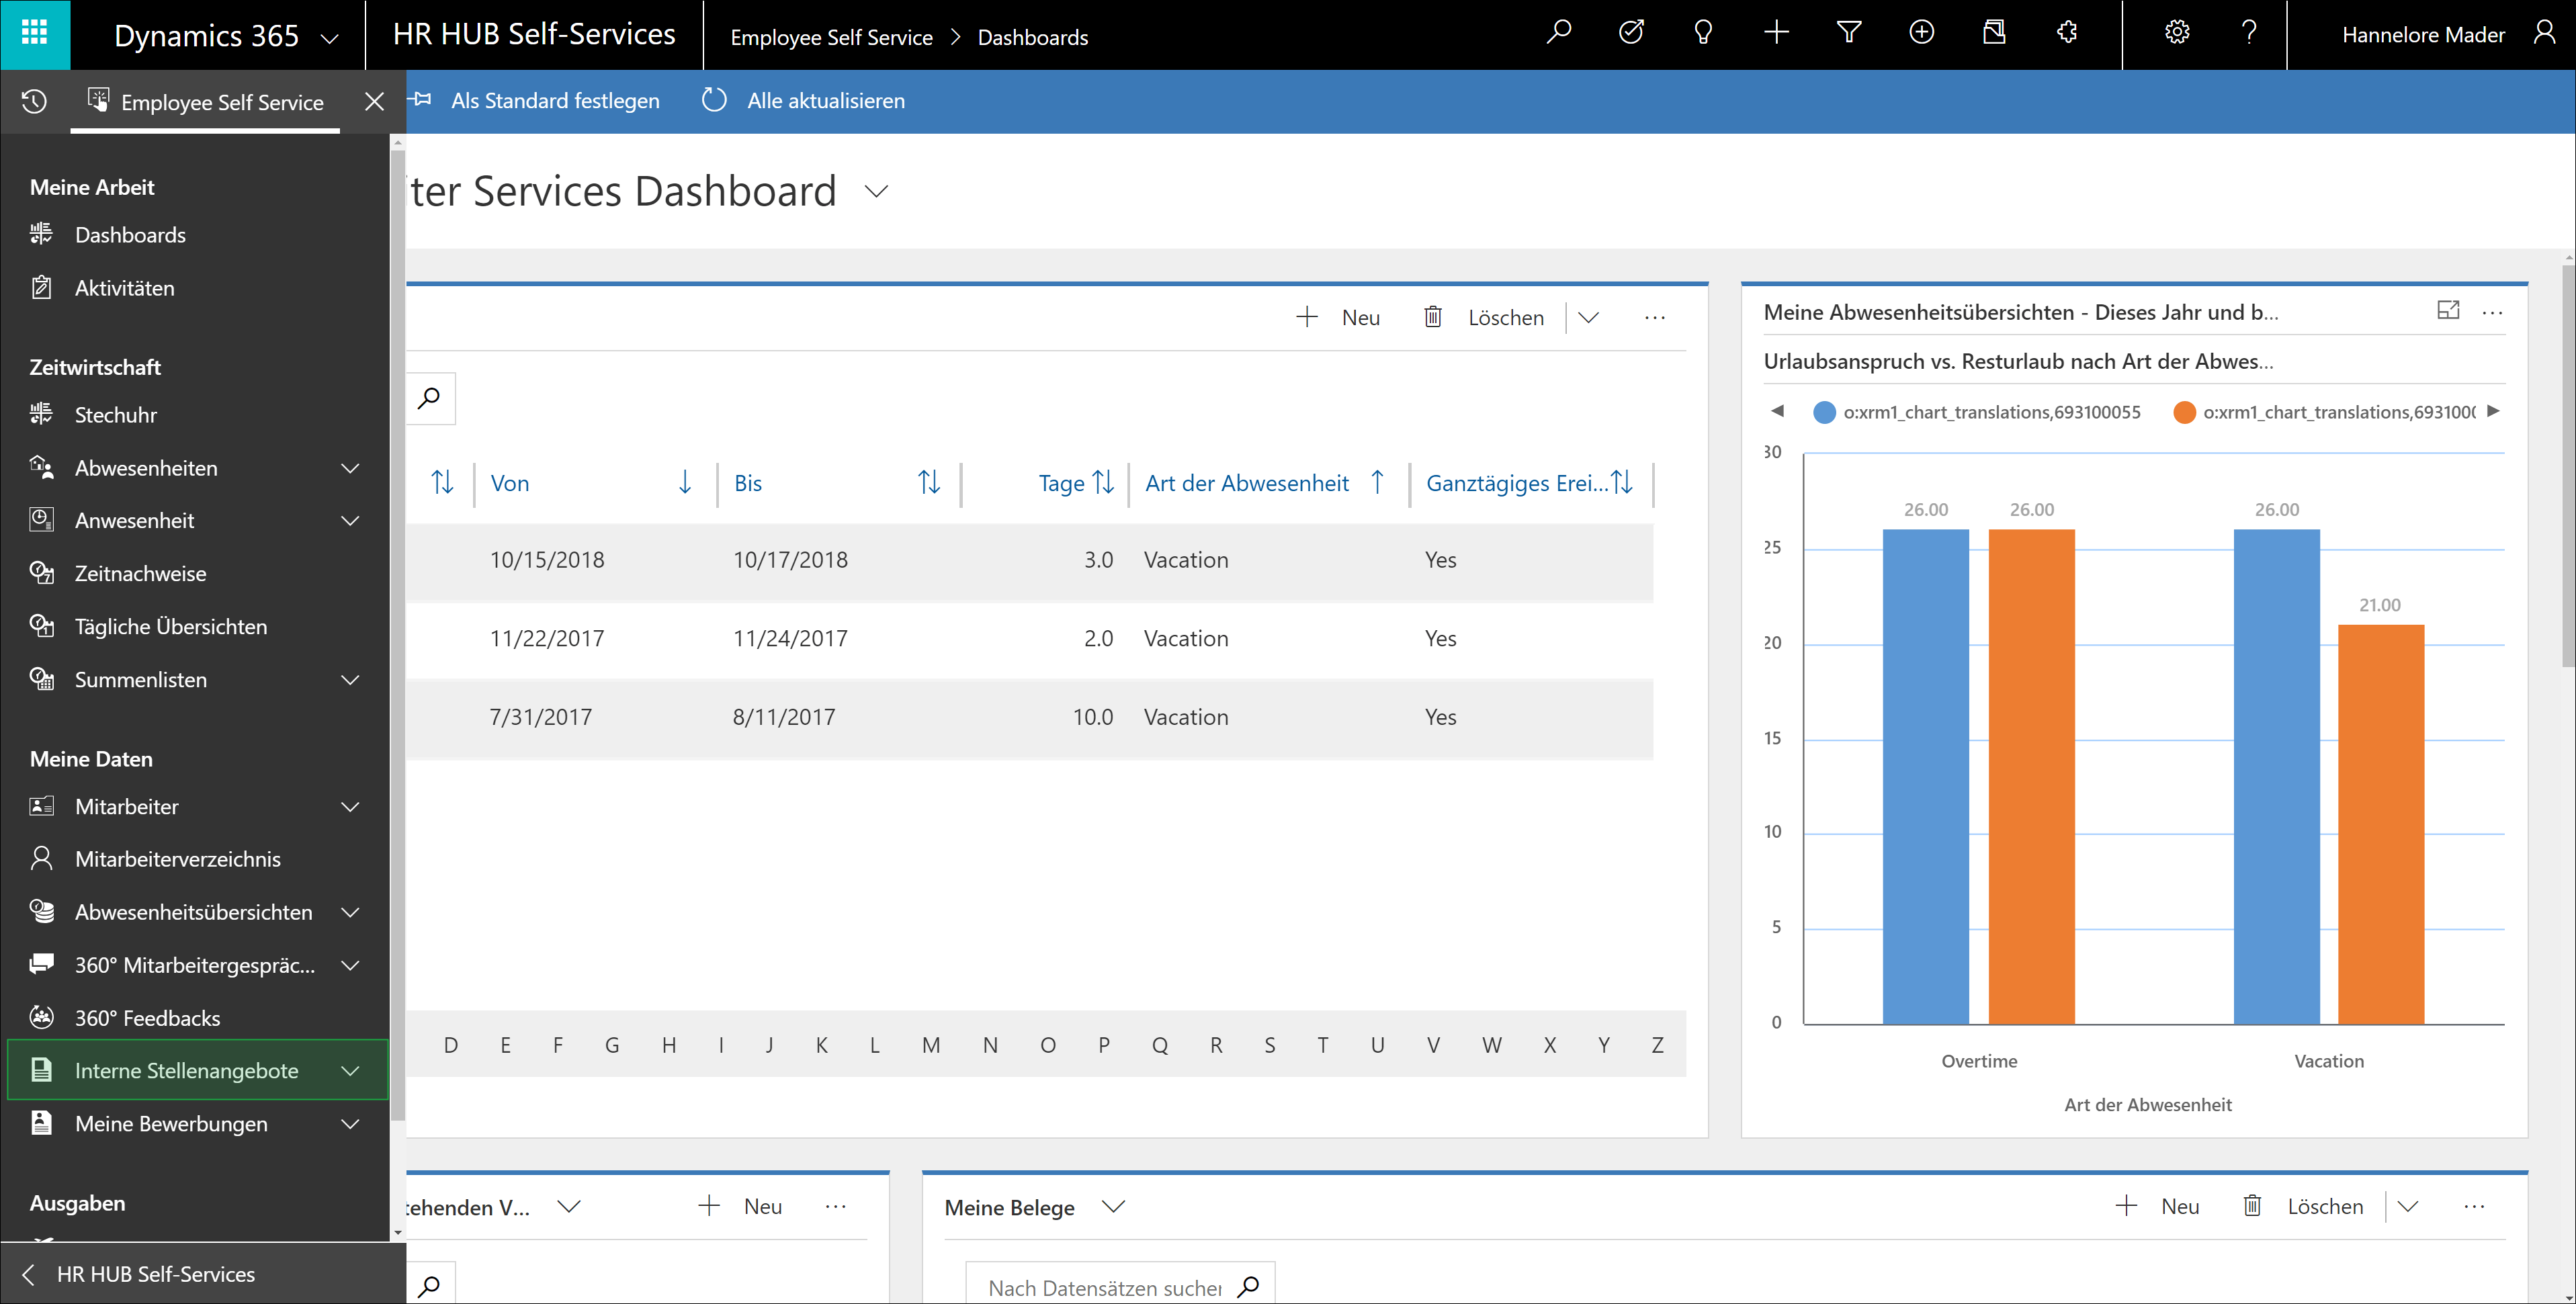This screenshot has width=2576, height=1304.
Task: Click the plus quick create icon
Action: [x=1776, y=33]
